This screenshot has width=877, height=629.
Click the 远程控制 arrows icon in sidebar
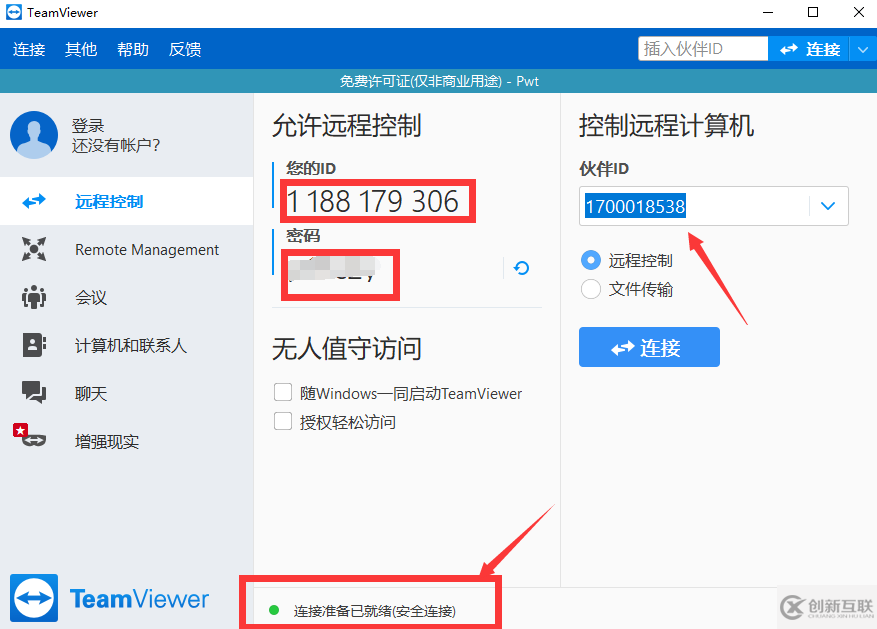click(34, 201)
